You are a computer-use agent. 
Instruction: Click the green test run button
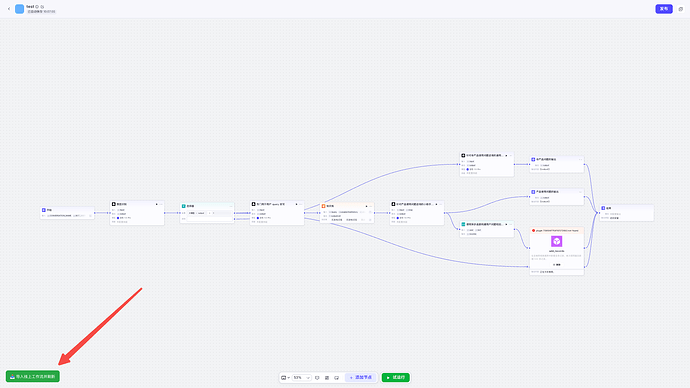coord(396,377)
